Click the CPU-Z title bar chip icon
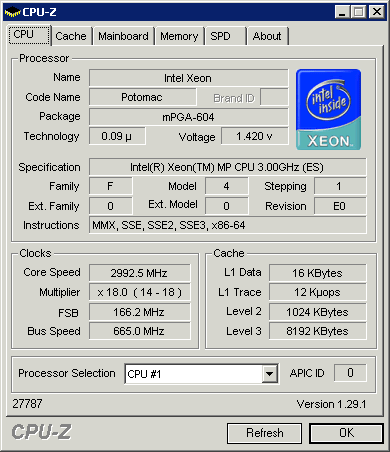390x452 pixels. pos(13,12)
